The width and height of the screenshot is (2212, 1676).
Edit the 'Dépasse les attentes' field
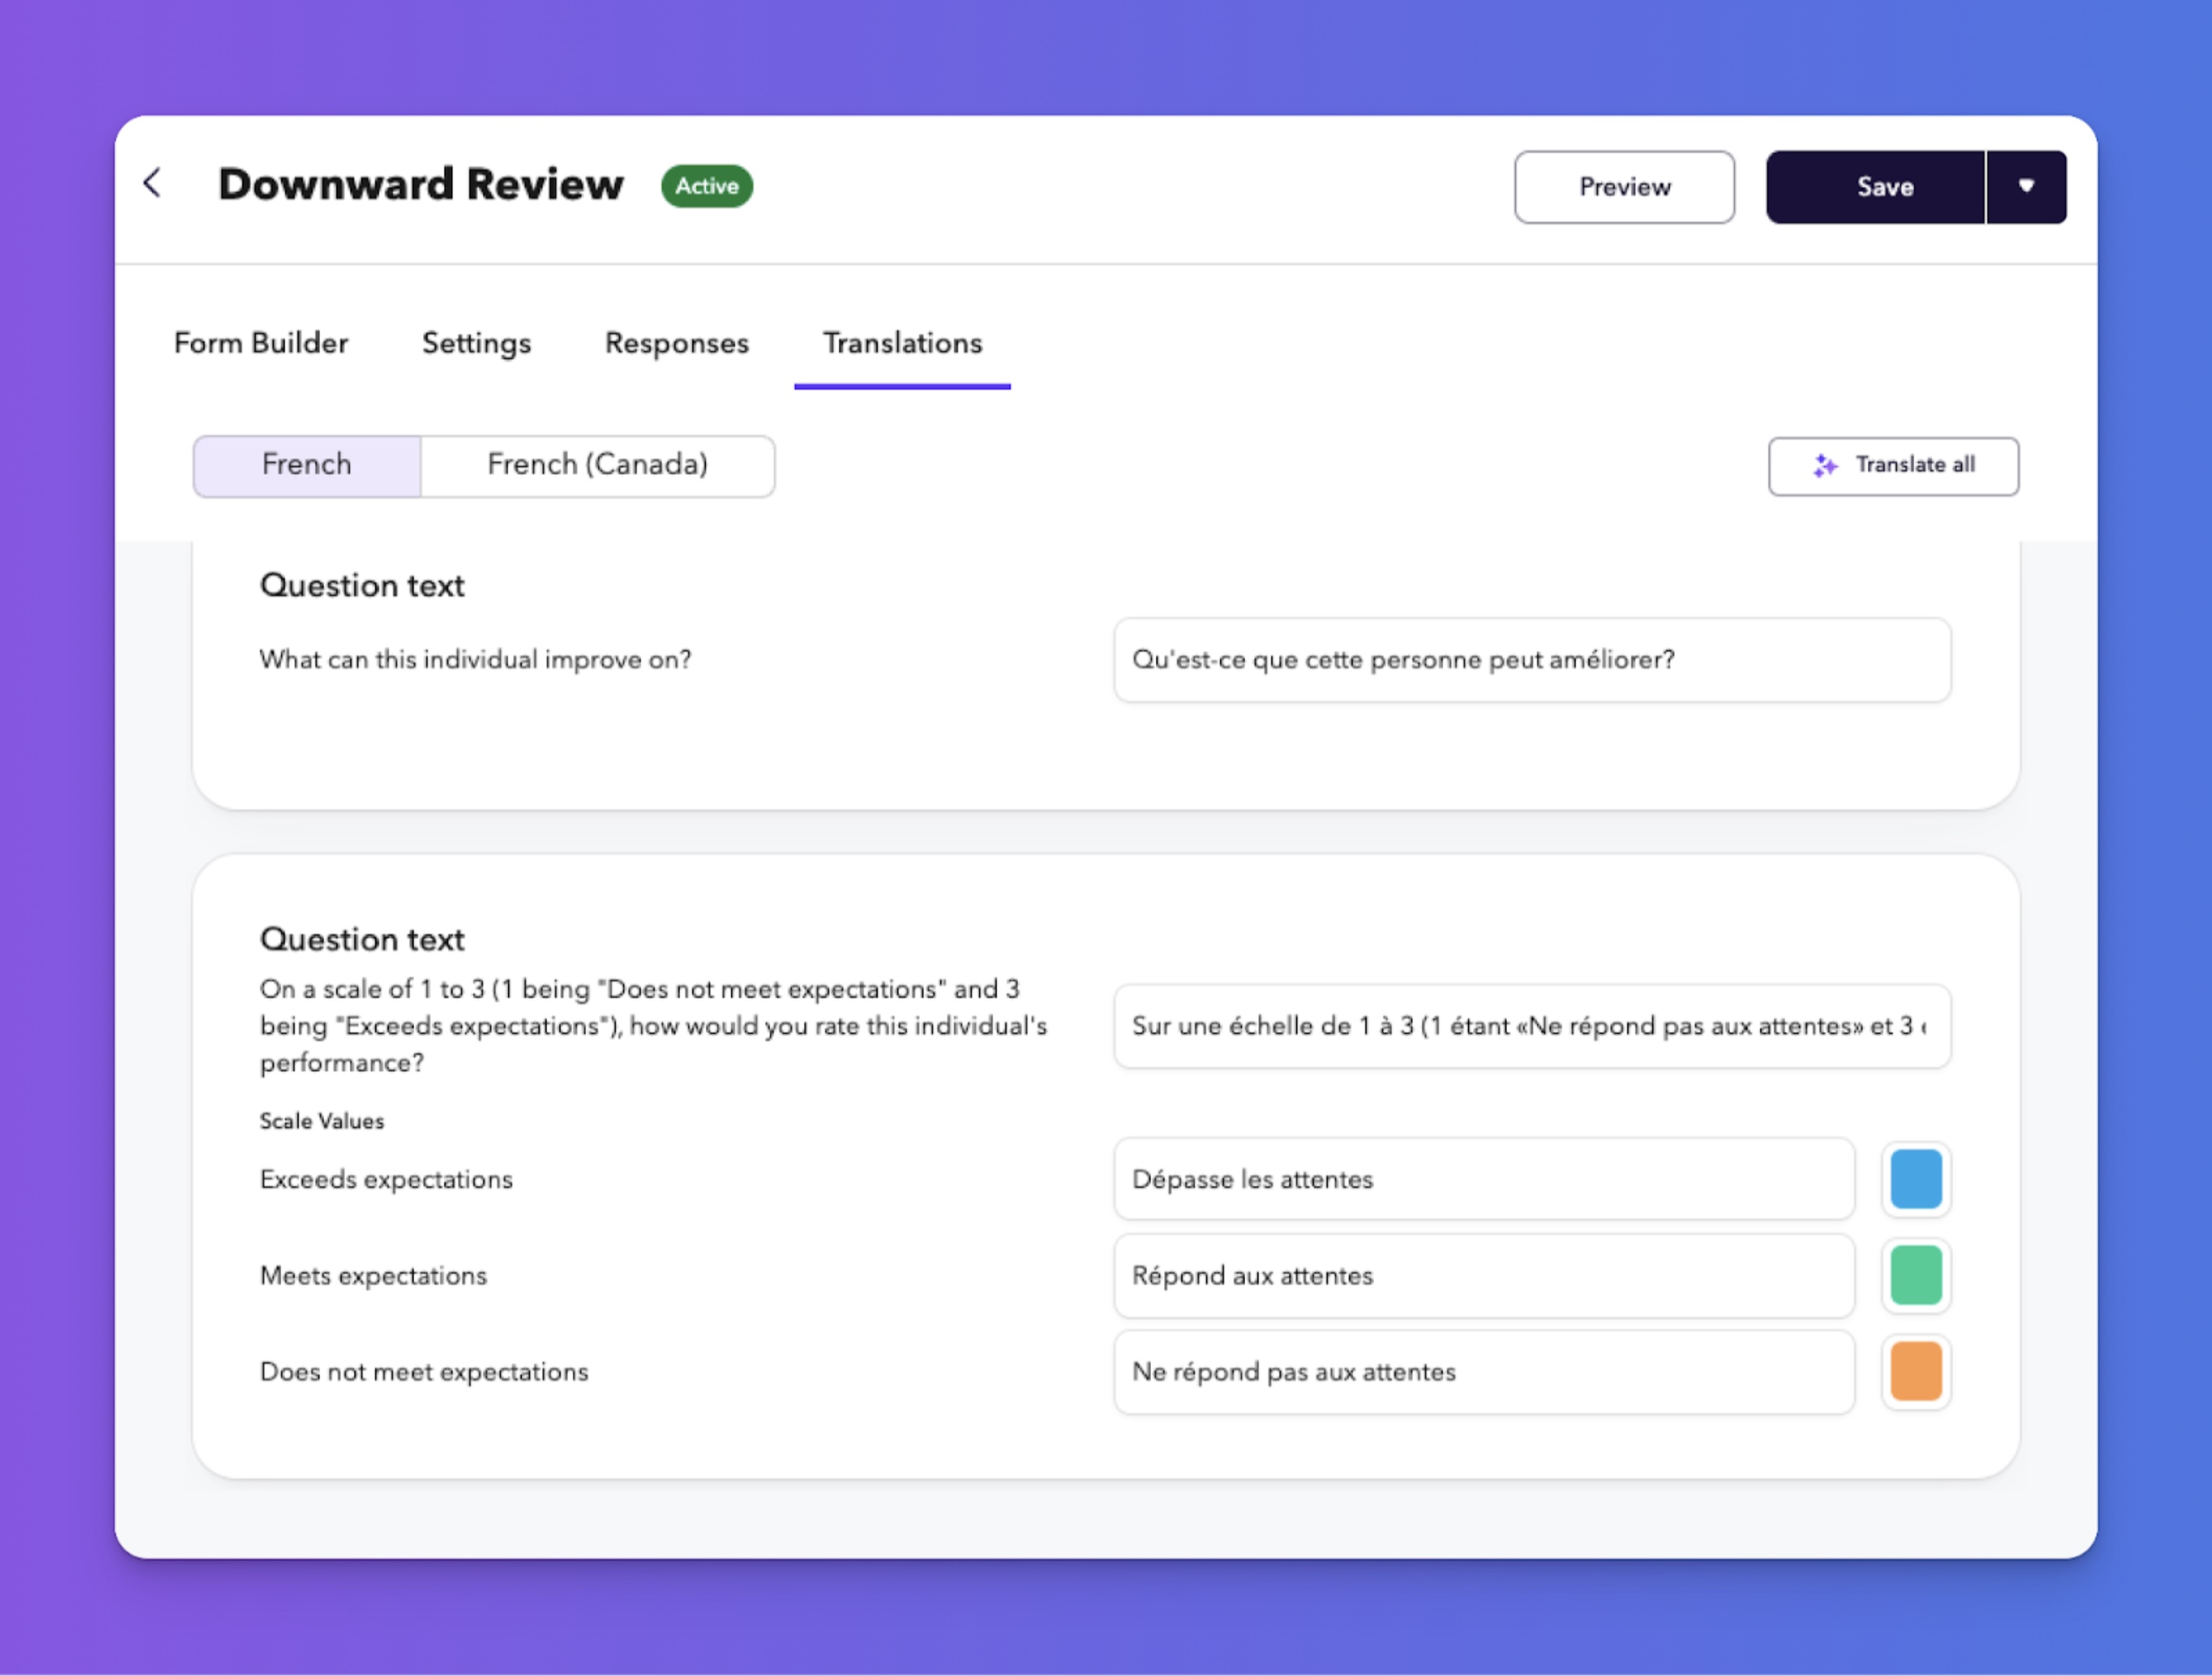(x=1483, y=1179)
